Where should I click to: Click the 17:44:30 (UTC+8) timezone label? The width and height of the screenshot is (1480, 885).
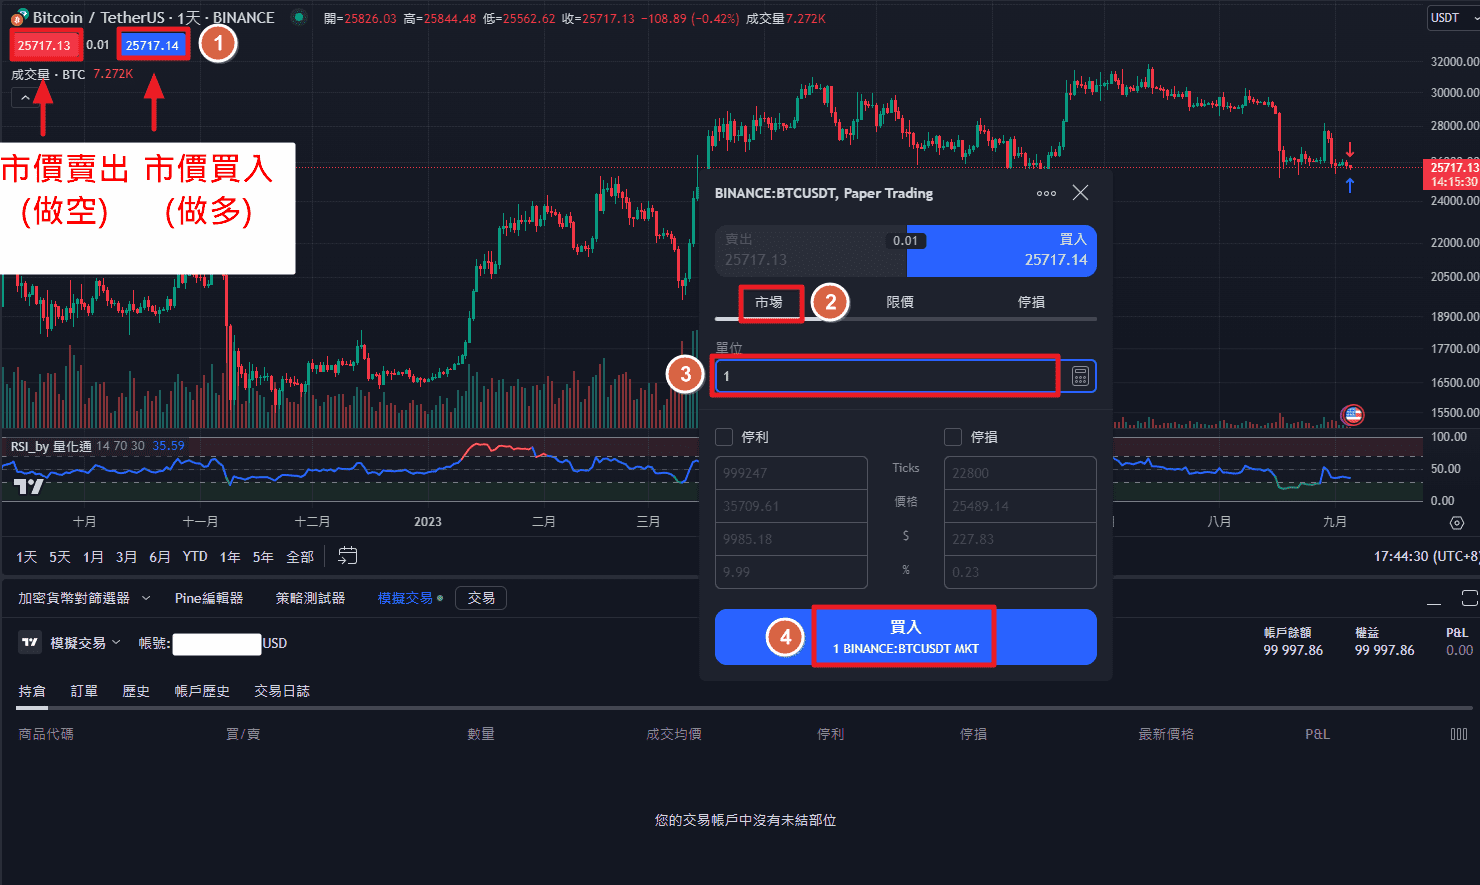(1426, 556)
